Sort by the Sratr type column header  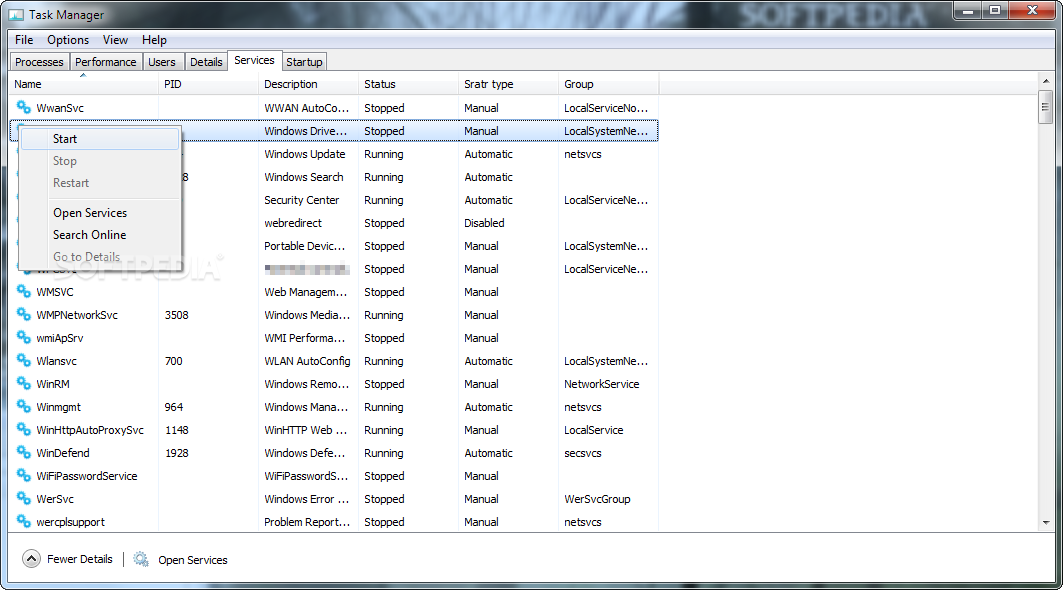(x=508, y=84)
